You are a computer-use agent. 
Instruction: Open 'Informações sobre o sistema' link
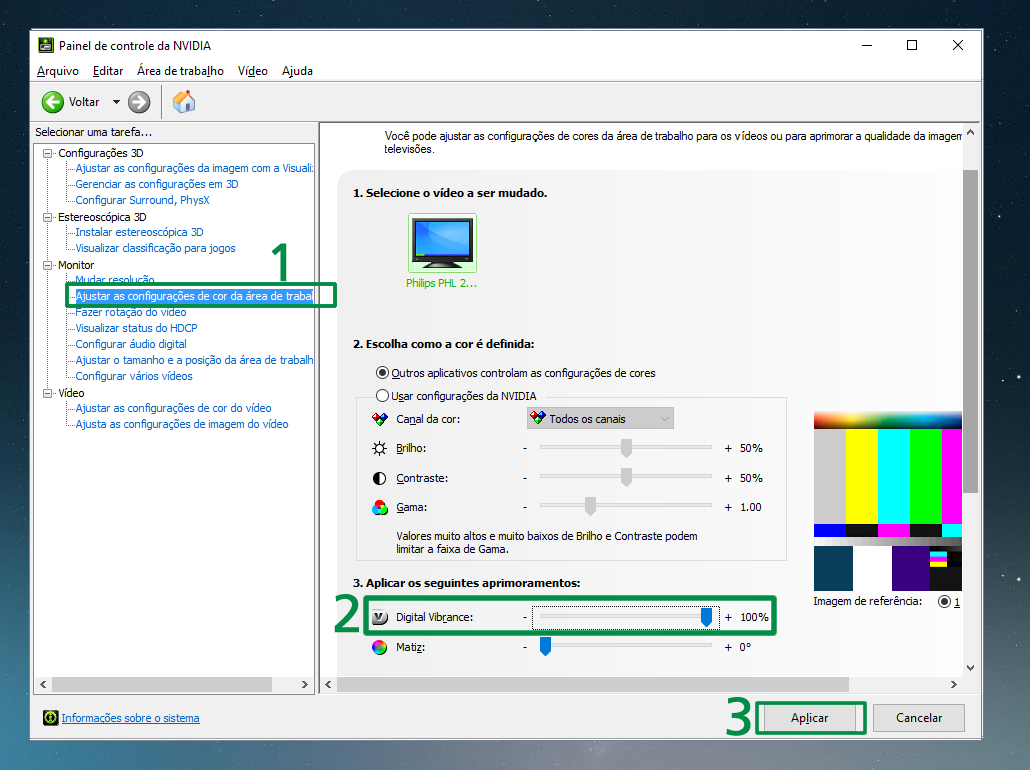[x=130, y=718]
